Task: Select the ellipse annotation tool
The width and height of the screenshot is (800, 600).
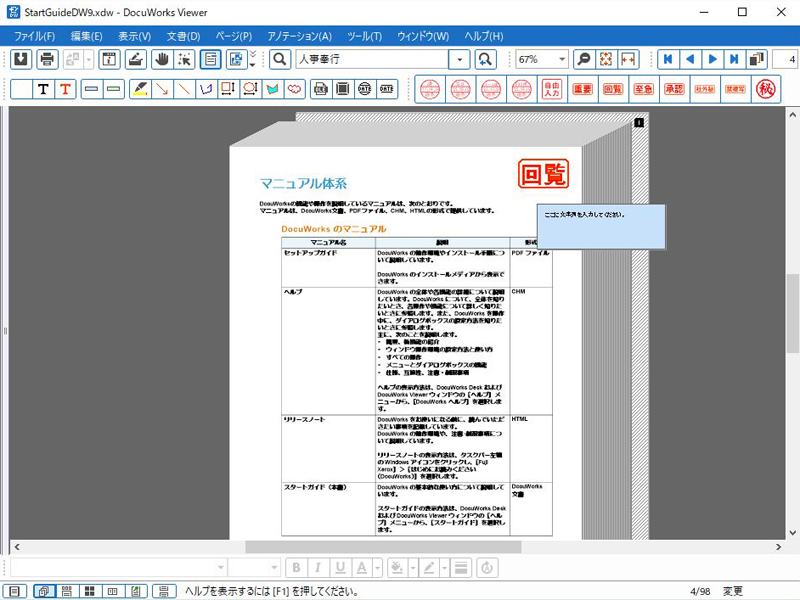Action: click(x=250, y=89)
